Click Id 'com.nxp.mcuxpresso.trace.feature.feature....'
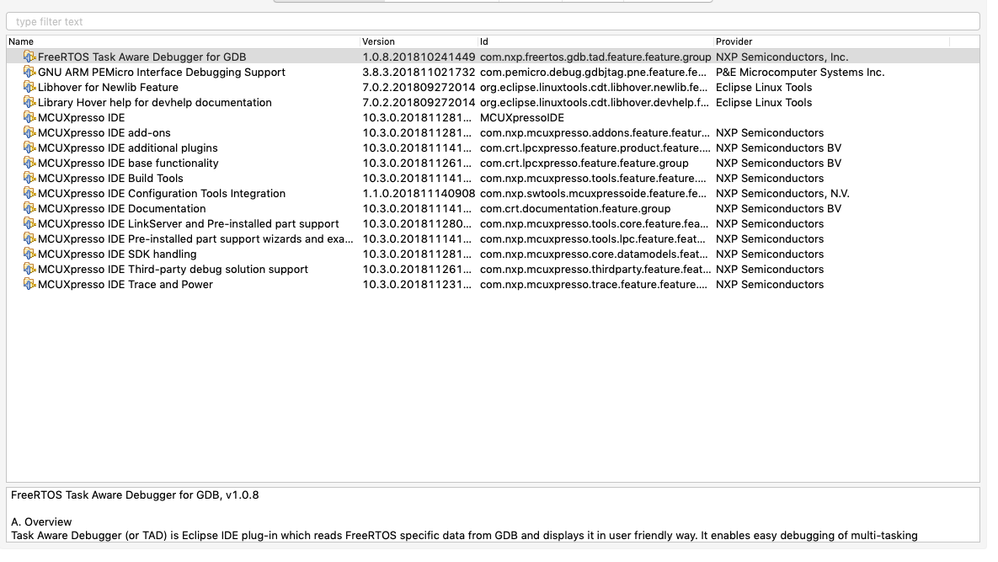998x562 pixels. tap(594, 285)
